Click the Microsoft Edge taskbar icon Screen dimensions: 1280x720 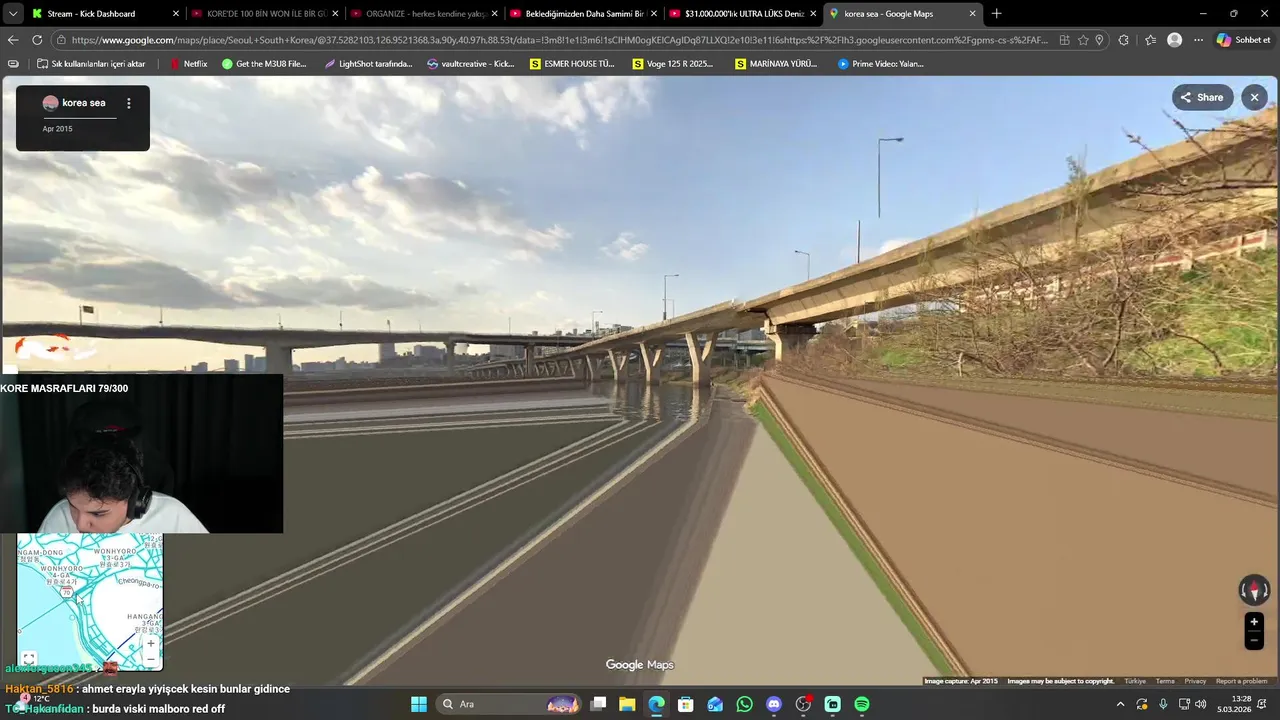(x=656, y=704)
